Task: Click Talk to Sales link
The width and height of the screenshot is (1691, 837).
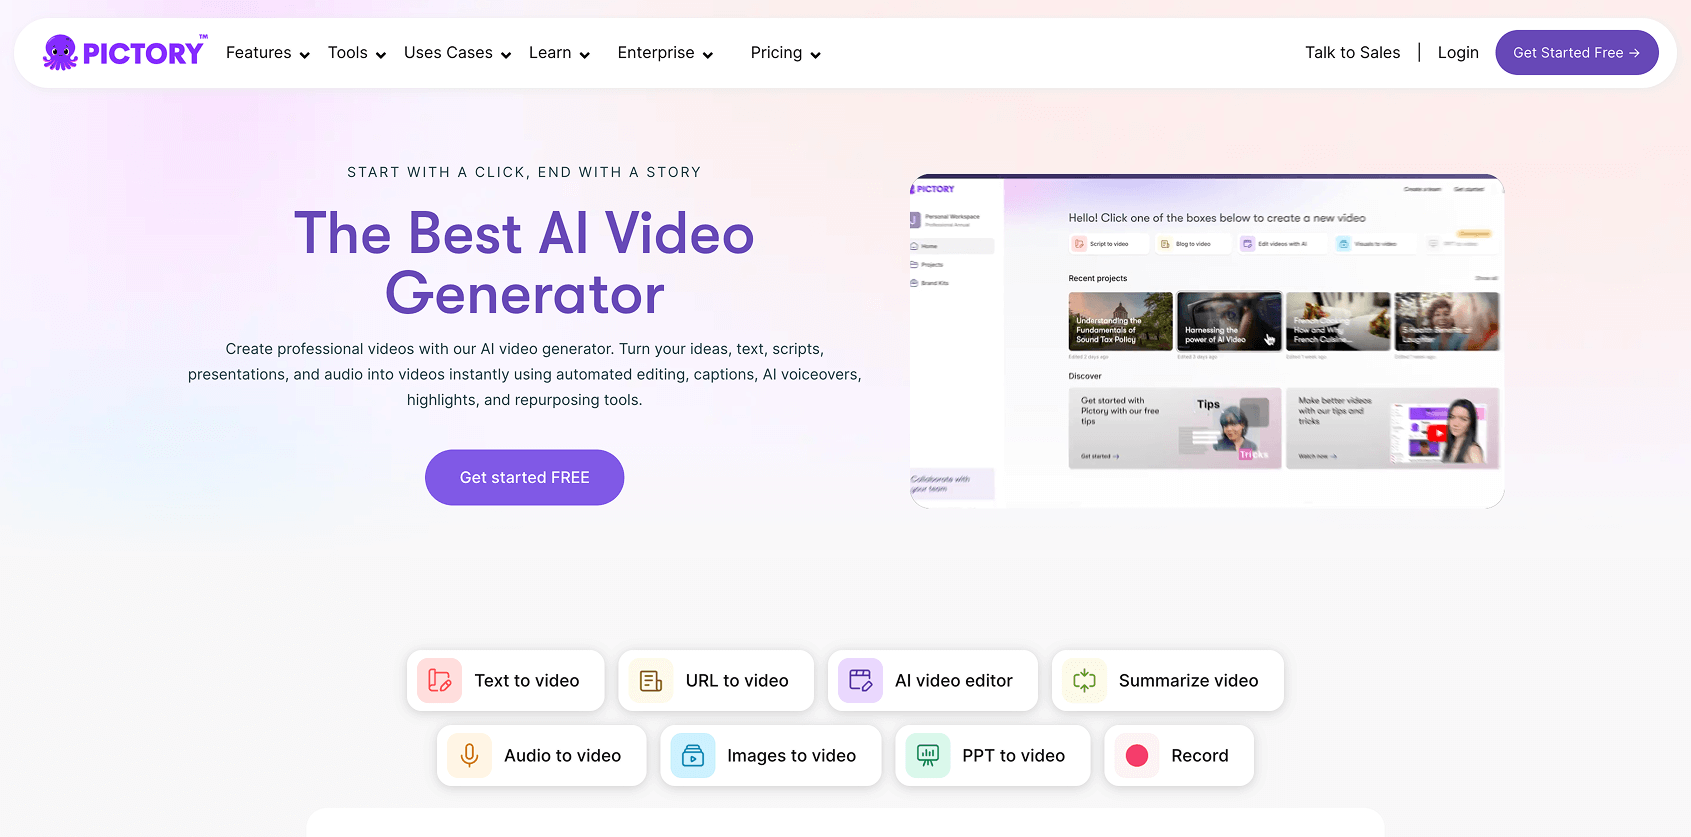Action: click(1352, 53)
